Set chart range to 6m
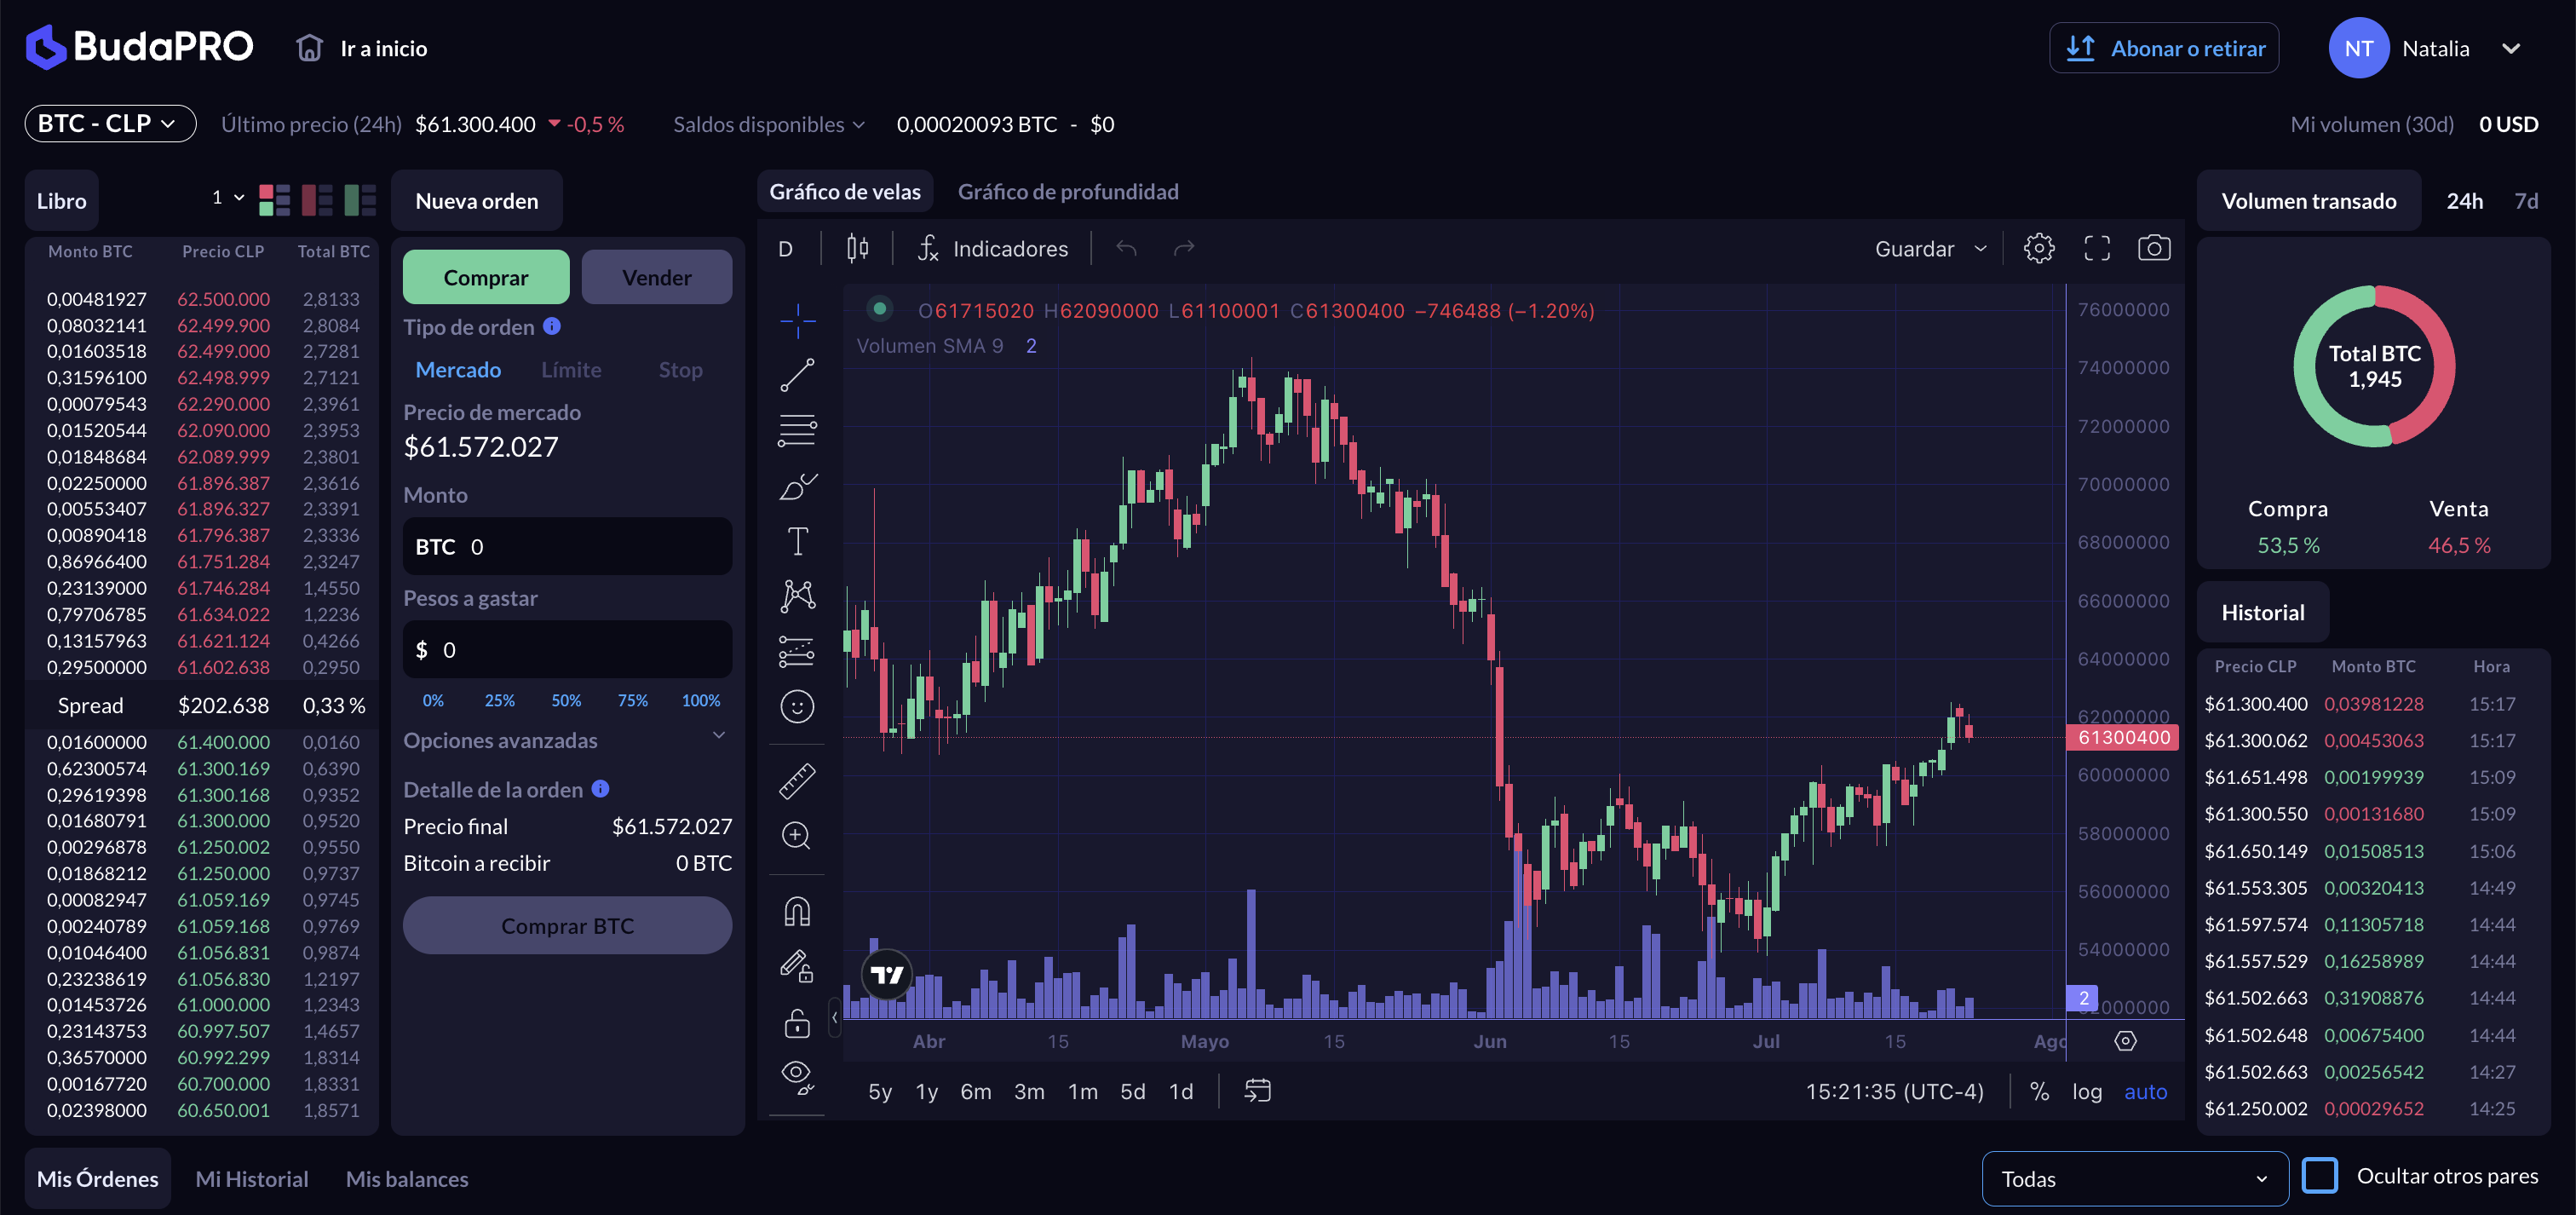This screenshot has height=1215, width=2576. [975, 1091]
